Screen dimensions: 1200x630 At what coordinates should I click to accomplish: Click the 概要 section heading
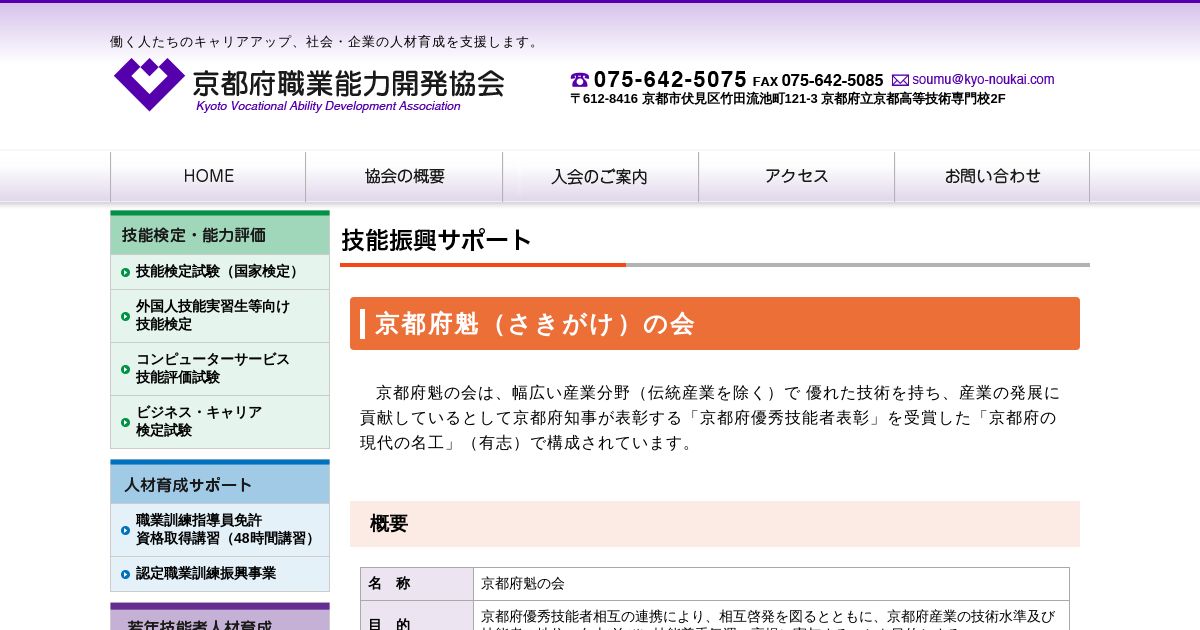pos(715,524)
